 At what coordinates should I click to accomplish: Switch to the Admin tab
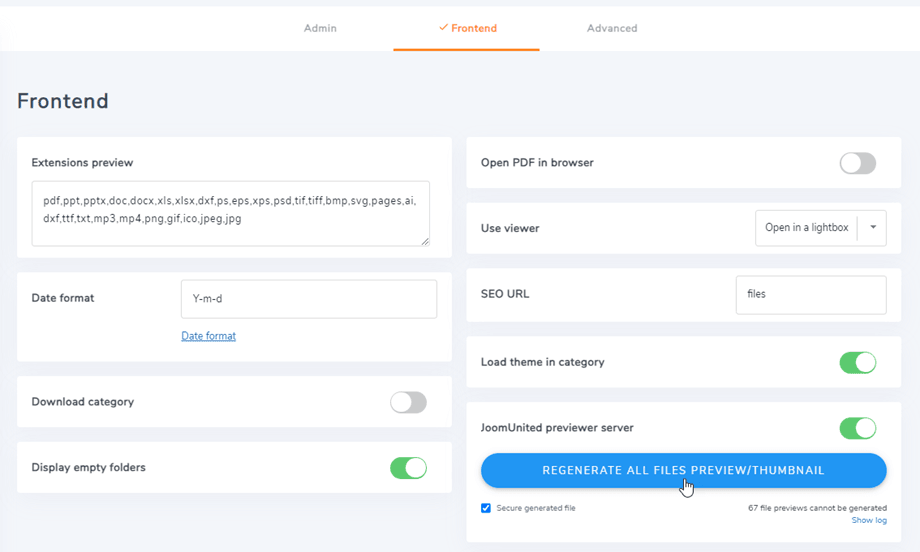pyautogui.click(x=320, y=28)
